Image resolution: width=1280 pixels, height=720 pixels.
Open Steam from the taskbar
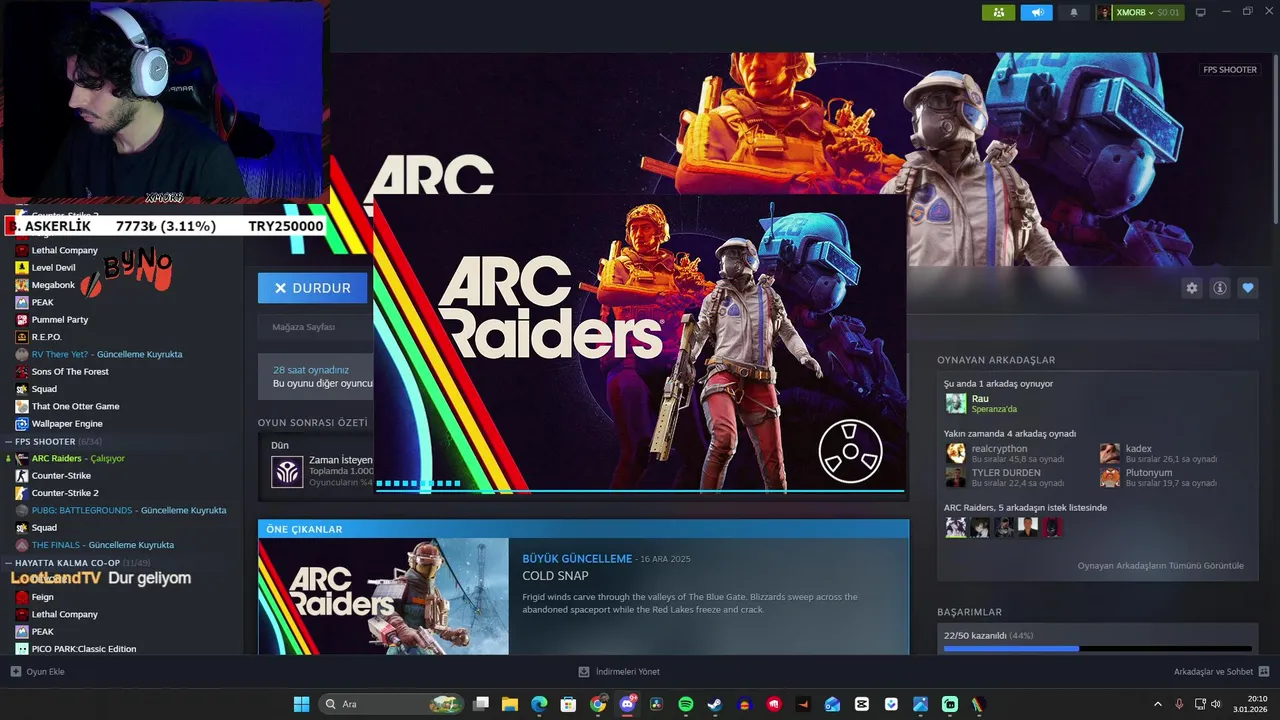pyautogui.click(x=715, y=704)
